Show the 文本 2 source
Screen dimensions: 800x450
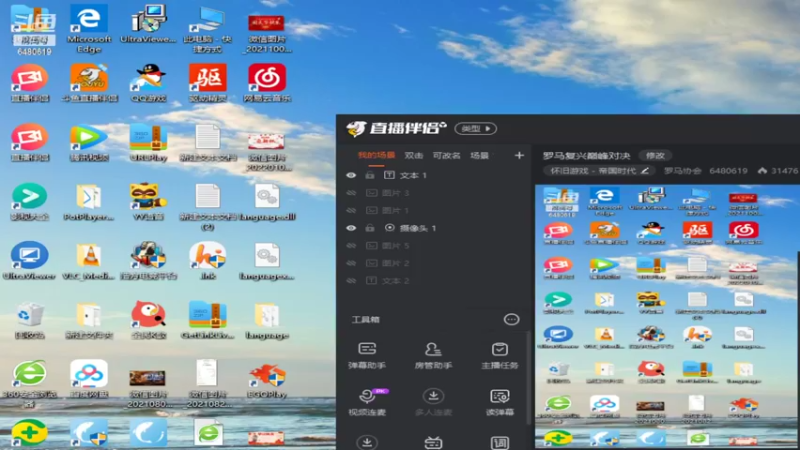[x=351, y=281]
